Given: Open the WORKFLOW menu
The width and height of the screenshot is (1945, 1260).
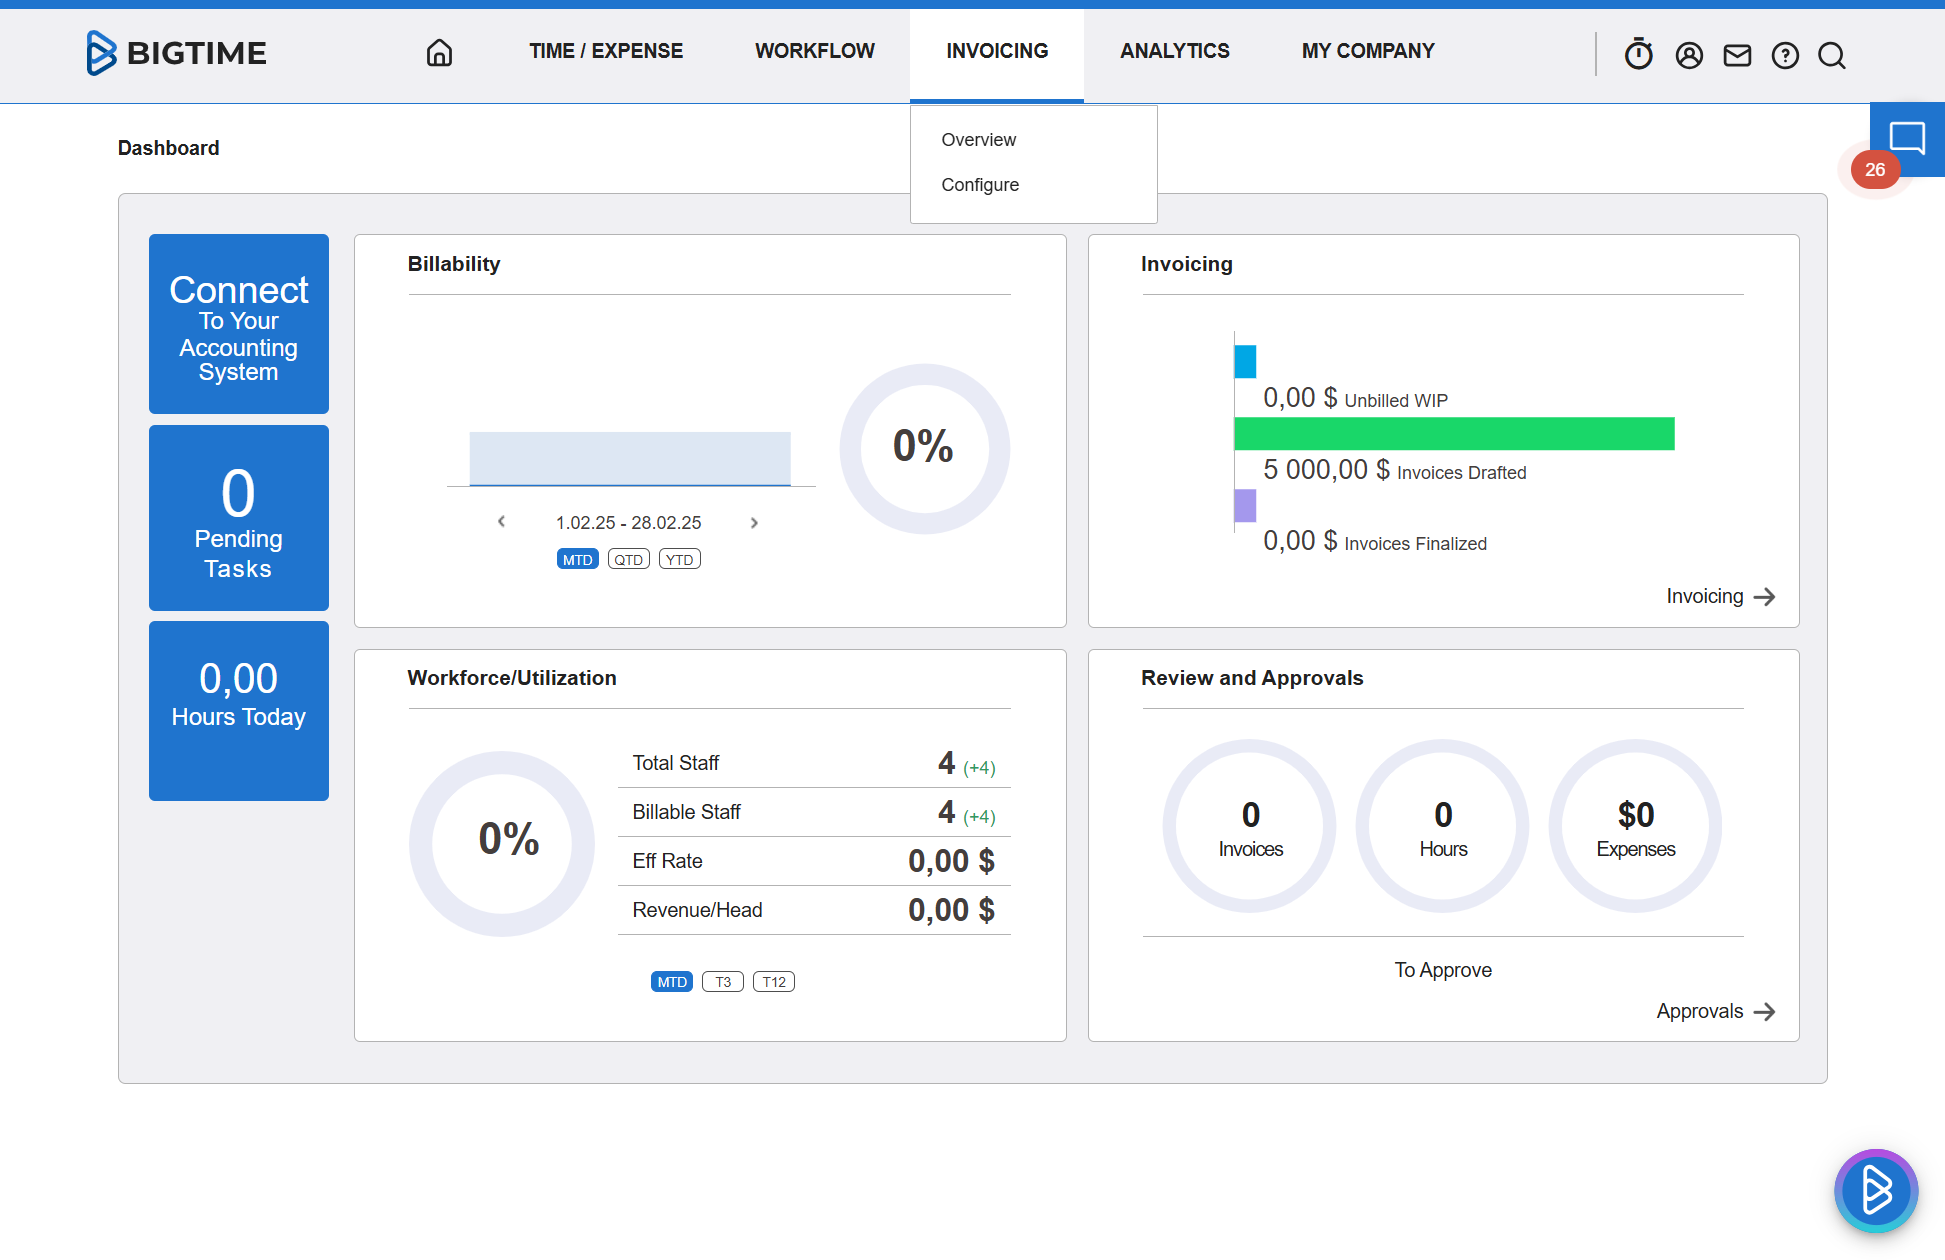Looking at the screenshot, I should pos(815,51).
